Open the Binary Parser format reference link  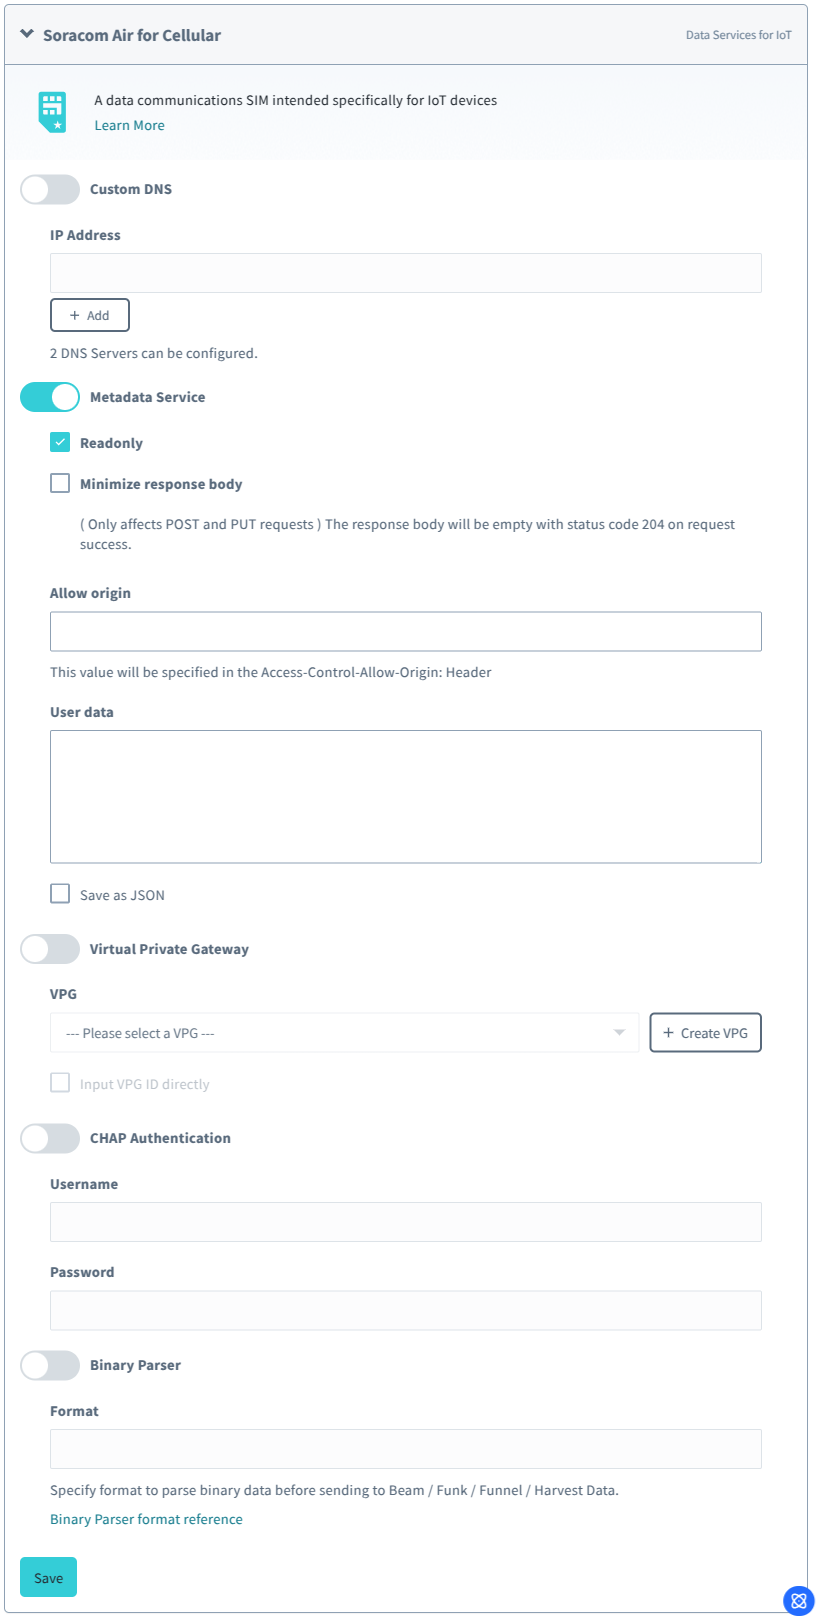[x=147, y=1519]
